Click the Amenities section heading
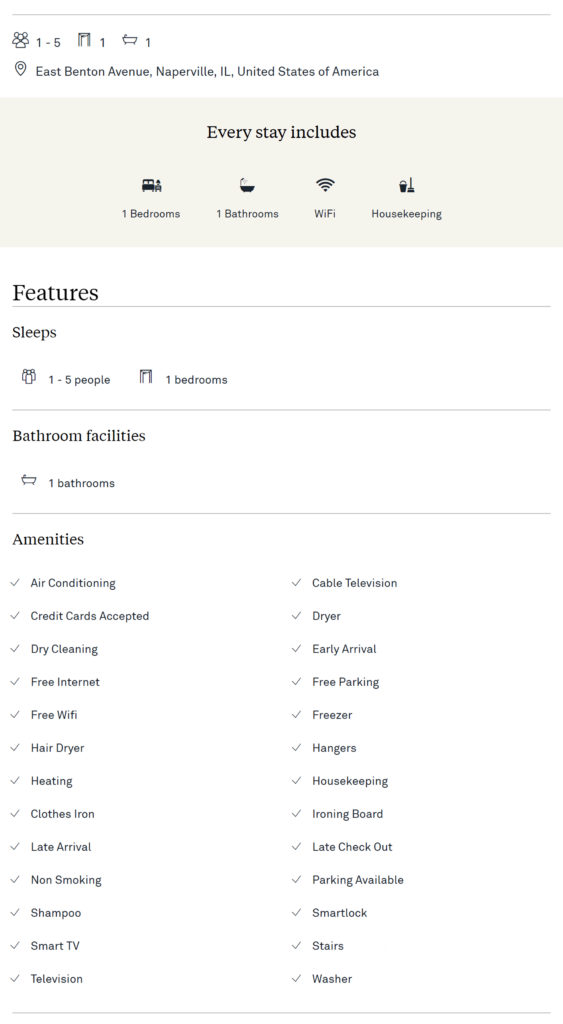This screenshot has height=1024, width=563. (x=48, y=539)
